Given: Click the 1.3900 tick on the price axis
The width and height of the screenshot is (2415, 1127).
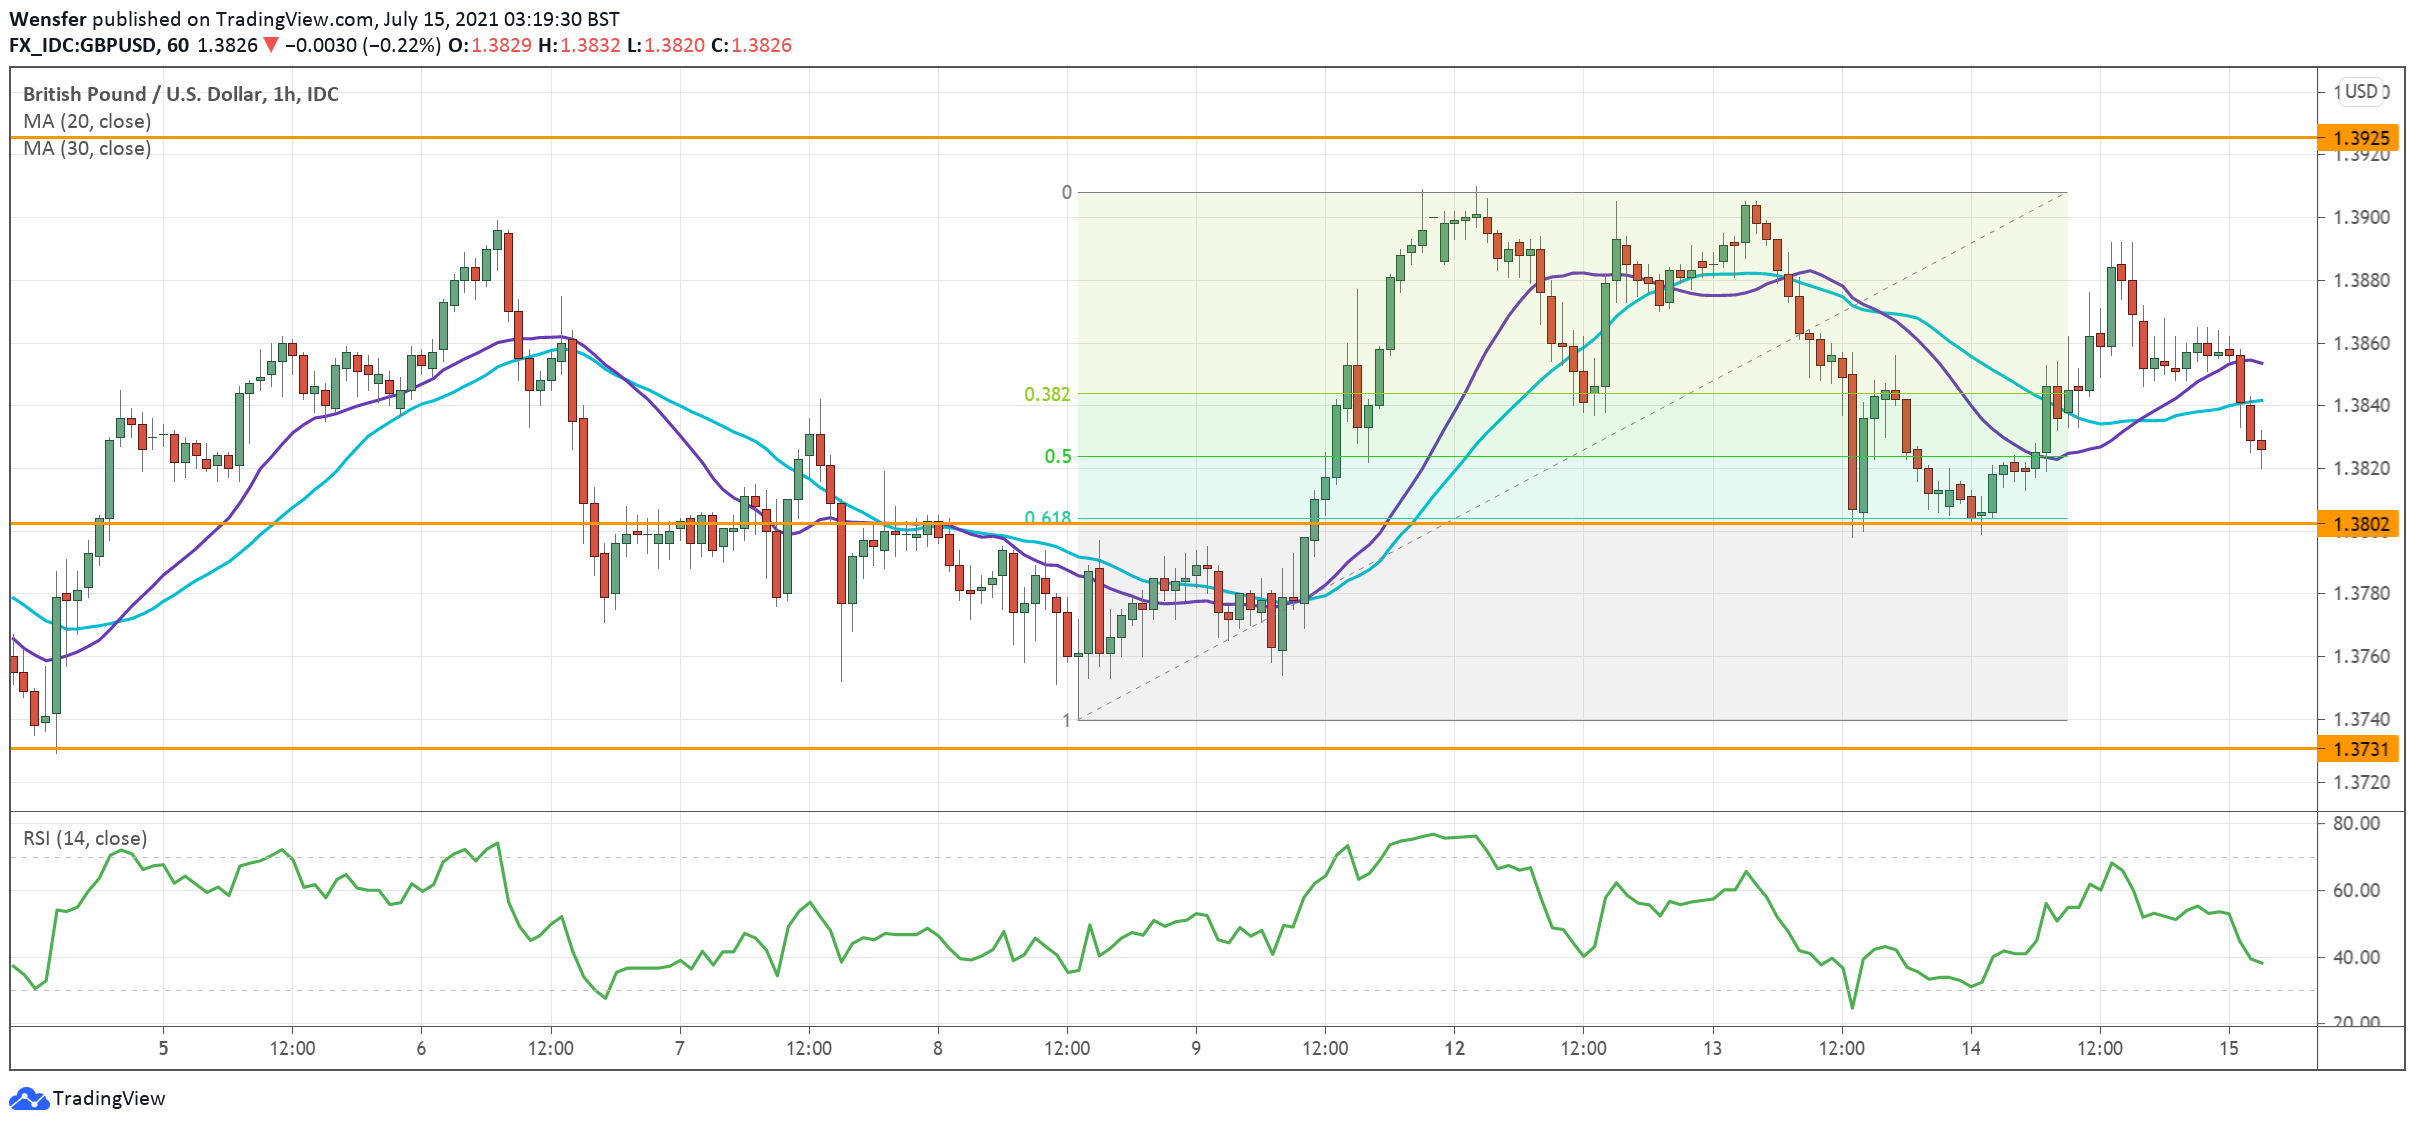Looking at the screenshot, I should tap(2360, 218).
